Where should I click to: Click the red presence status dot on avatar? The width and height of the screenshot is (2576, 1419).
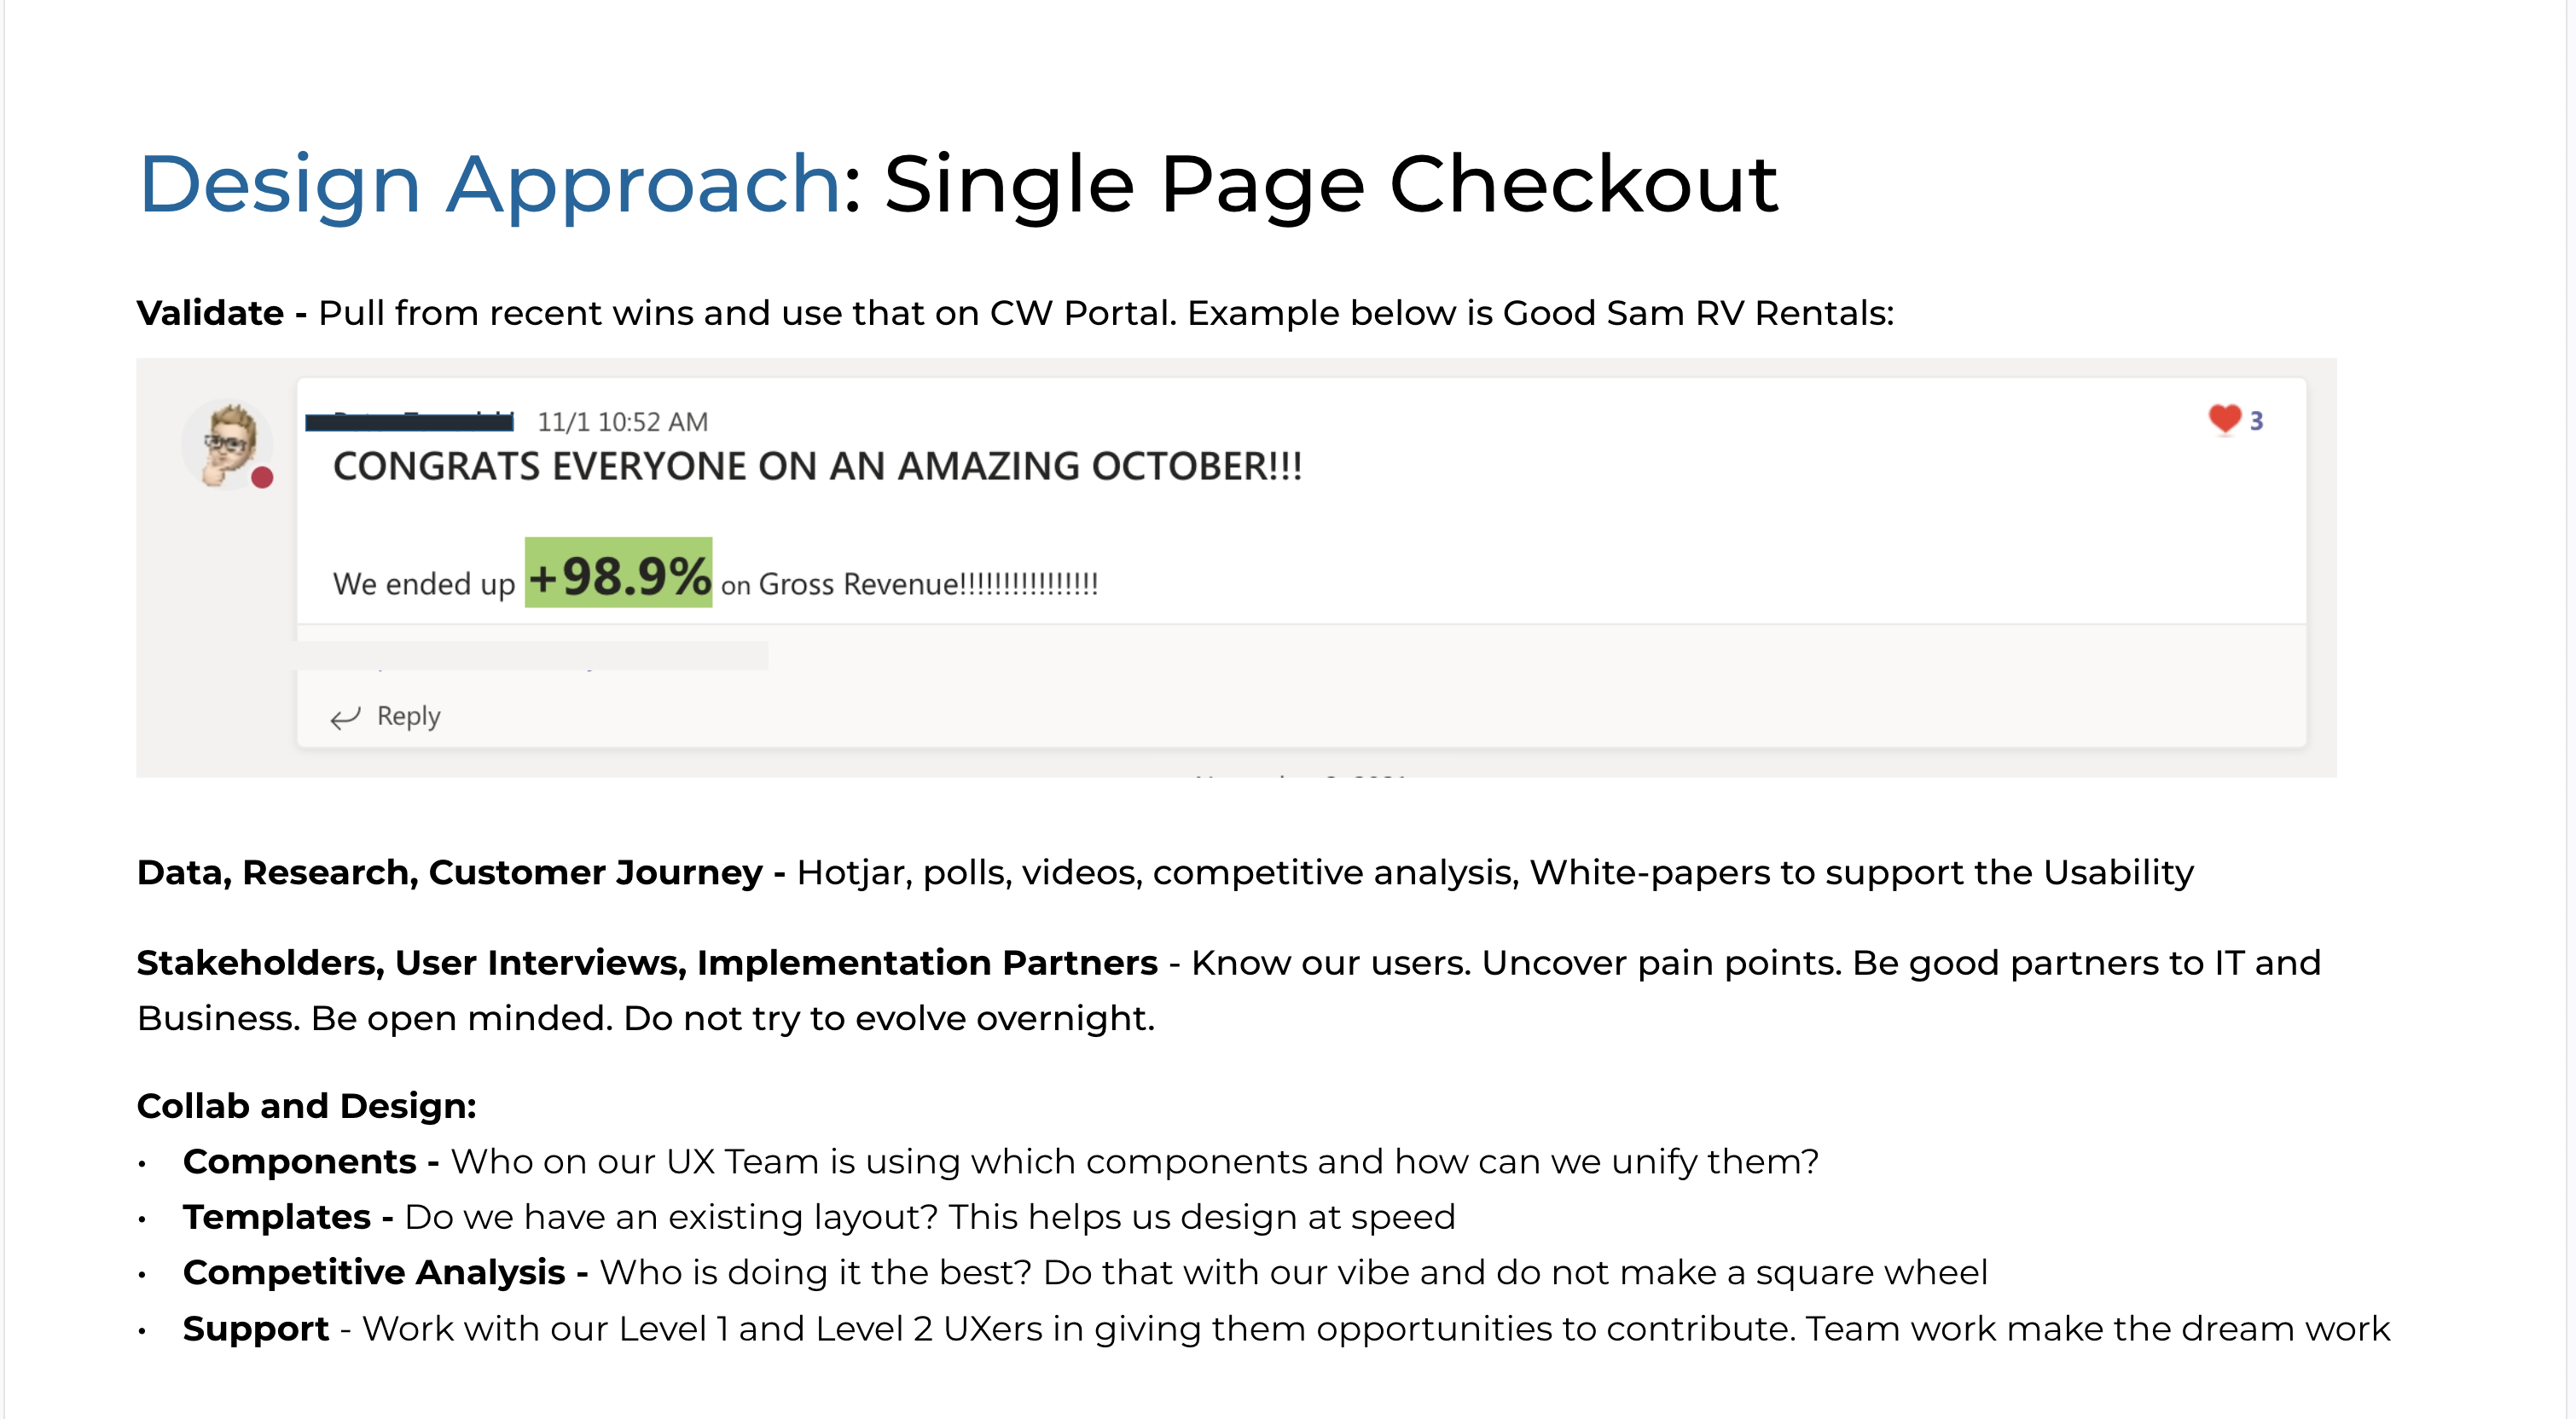coord(262,478)
